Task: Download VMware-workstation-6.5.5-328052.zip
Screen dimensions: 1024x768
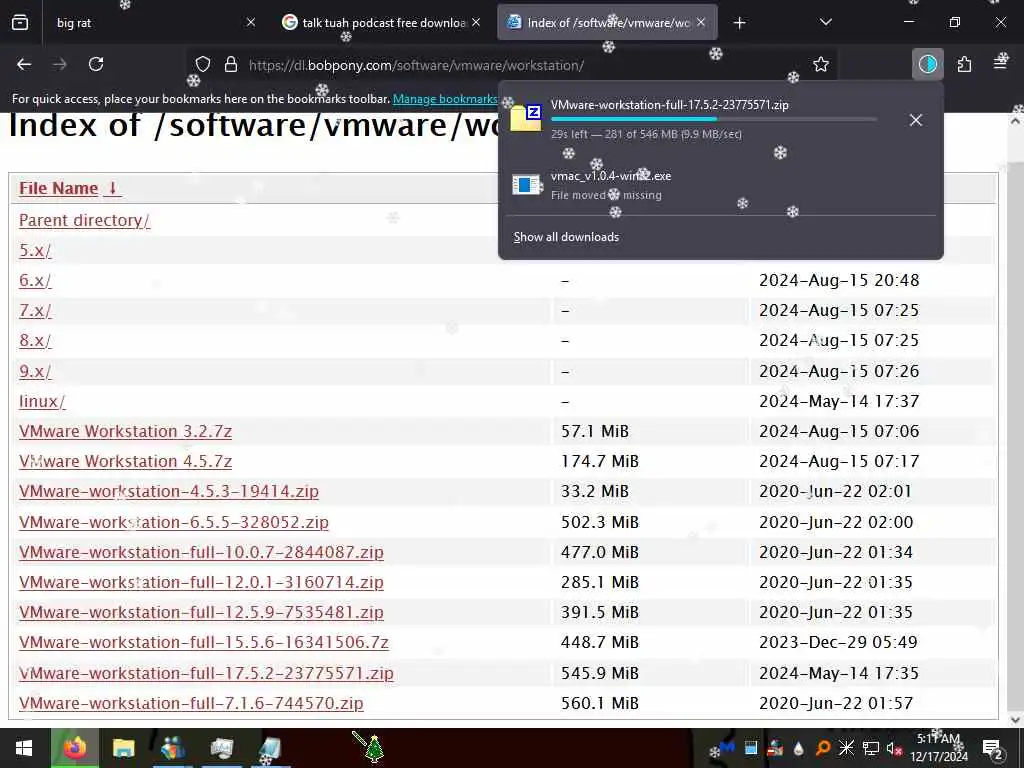Action: tap(174, 522)
